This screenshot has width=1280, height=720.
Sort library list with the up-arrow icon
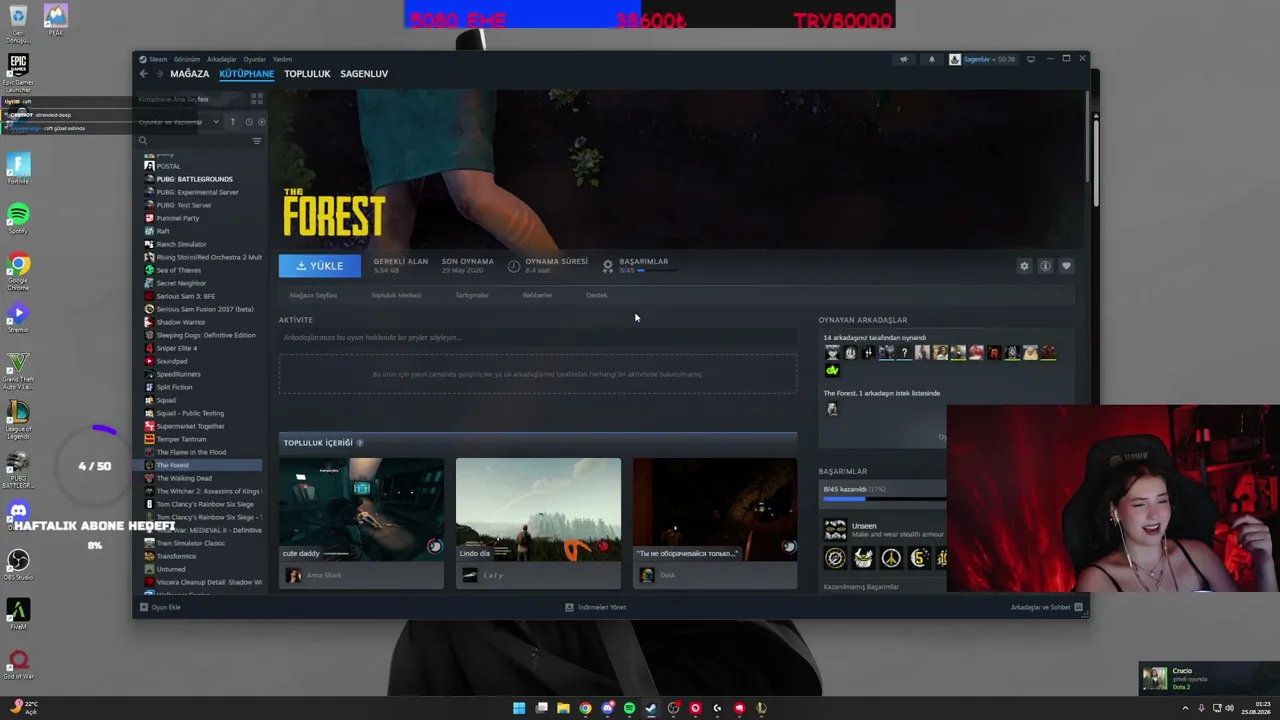coord(233,122)
